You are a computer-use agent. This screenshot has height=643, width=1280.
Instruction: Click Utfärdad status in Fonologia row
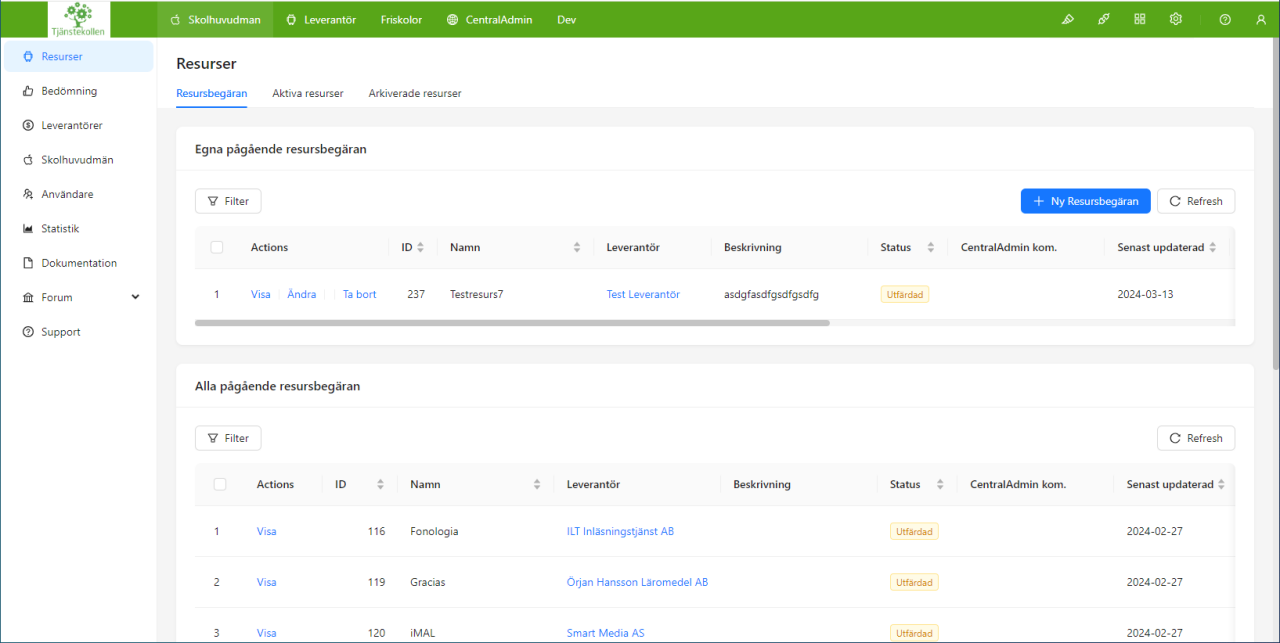tap(914, 531)
